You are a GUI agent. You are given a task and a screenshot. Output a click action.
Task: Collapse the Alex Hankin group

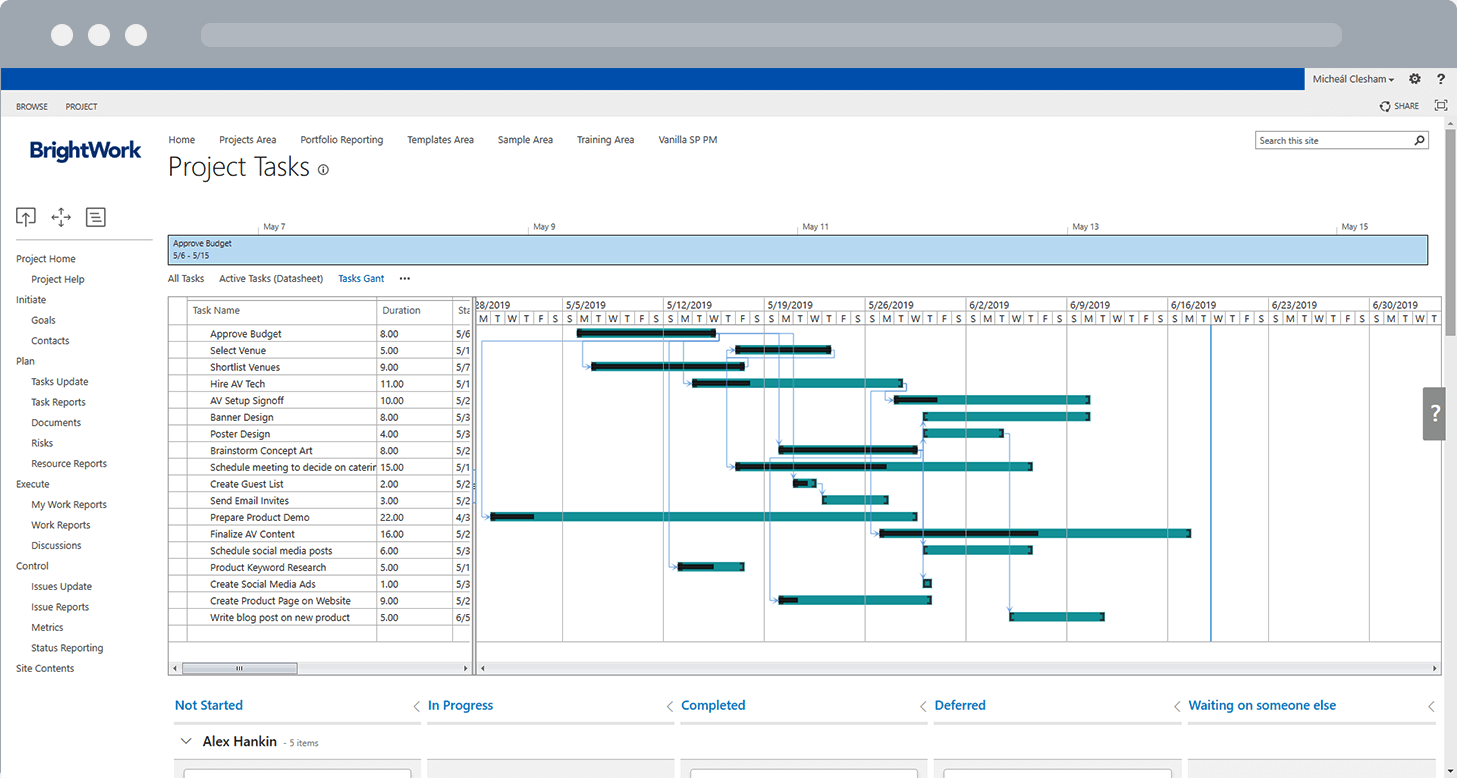(x=185, y=742)
